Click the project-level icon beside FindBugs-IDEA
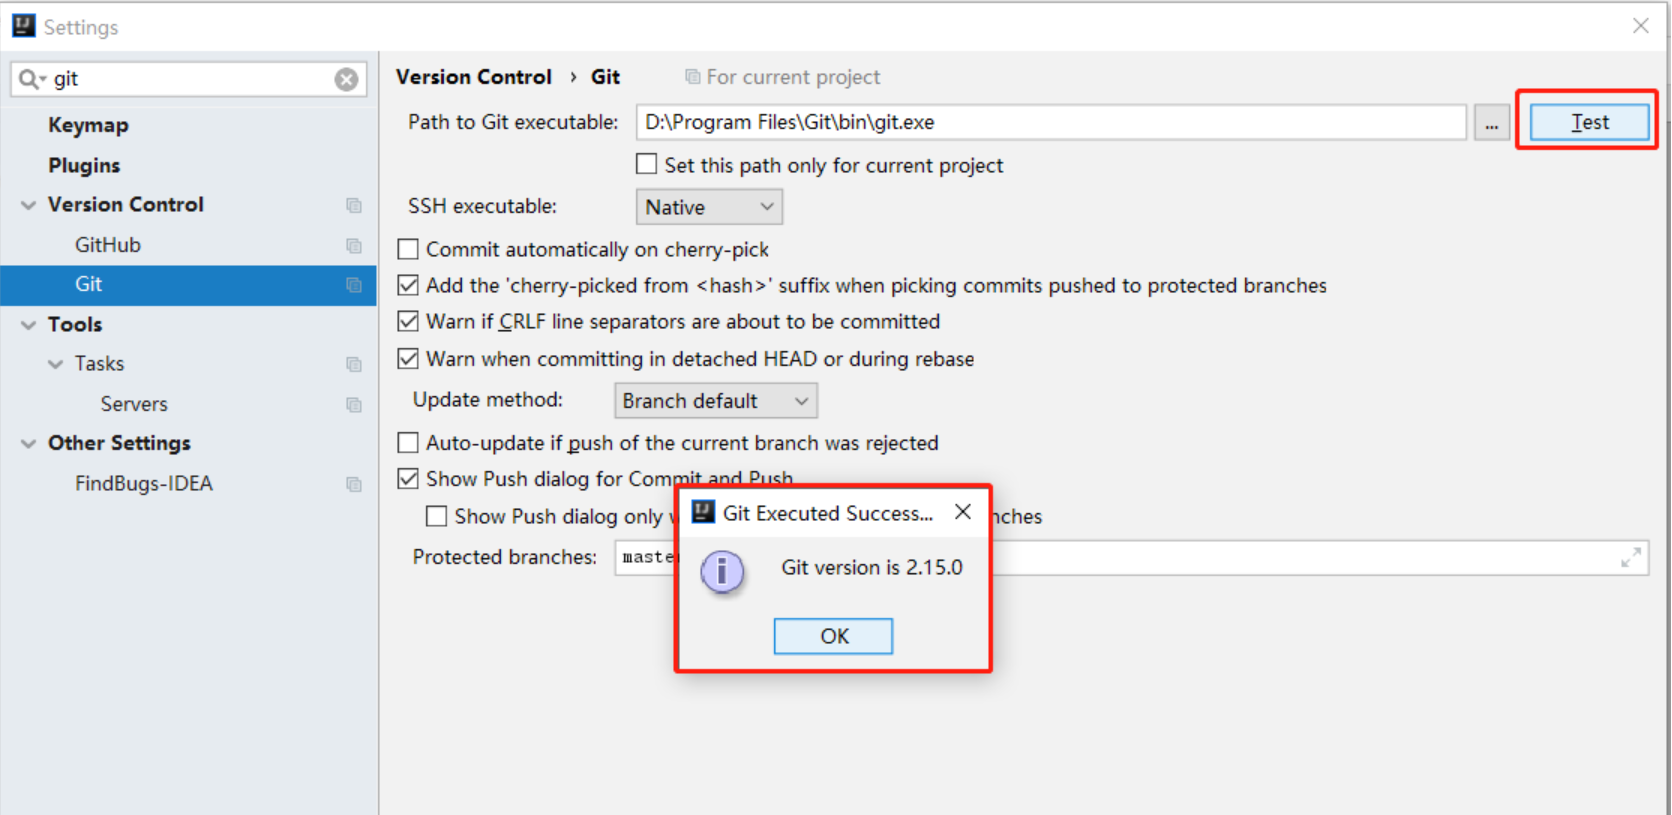The width and height of the screenshot is (1672, 815). tap(354, 484)
